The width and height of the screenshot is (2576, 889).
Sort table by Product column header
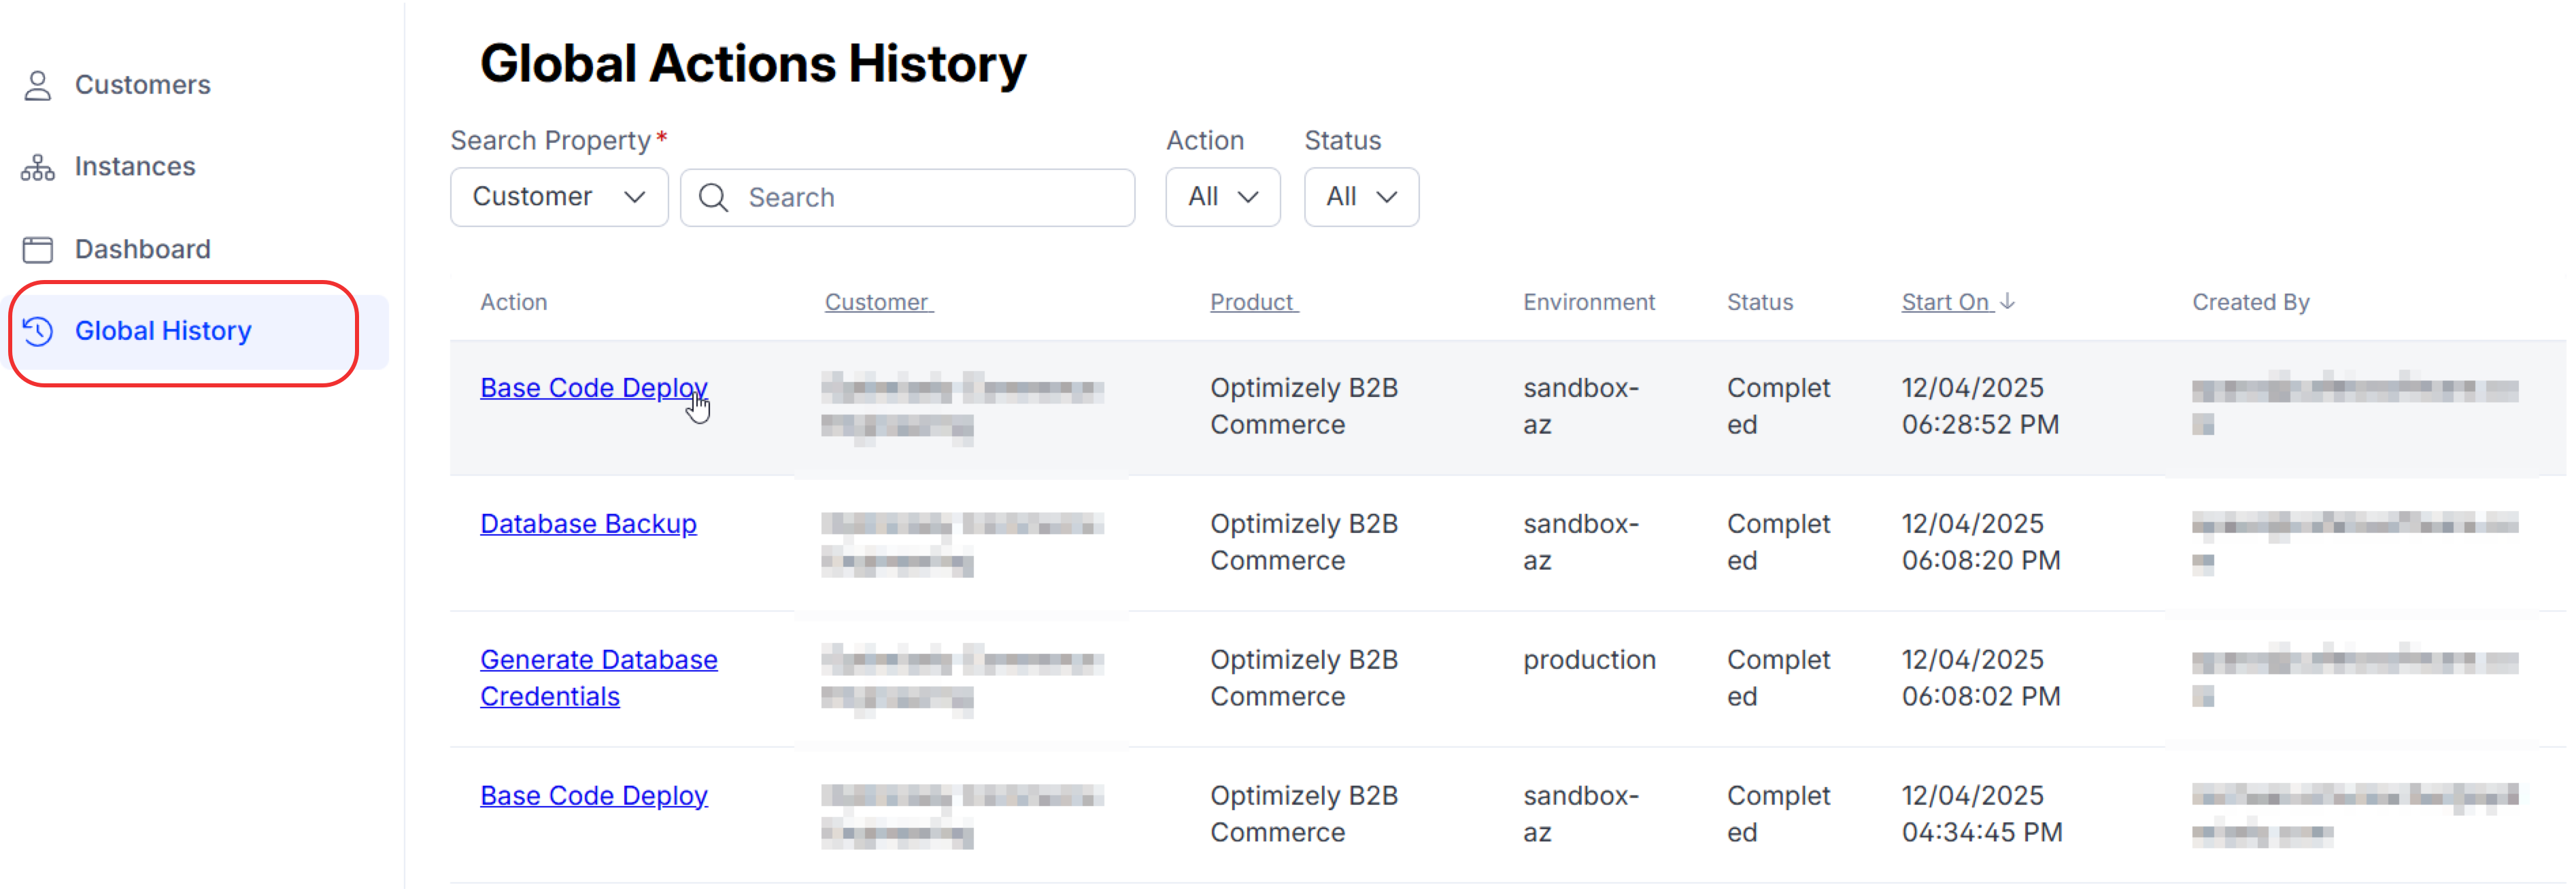[1252, 302]
